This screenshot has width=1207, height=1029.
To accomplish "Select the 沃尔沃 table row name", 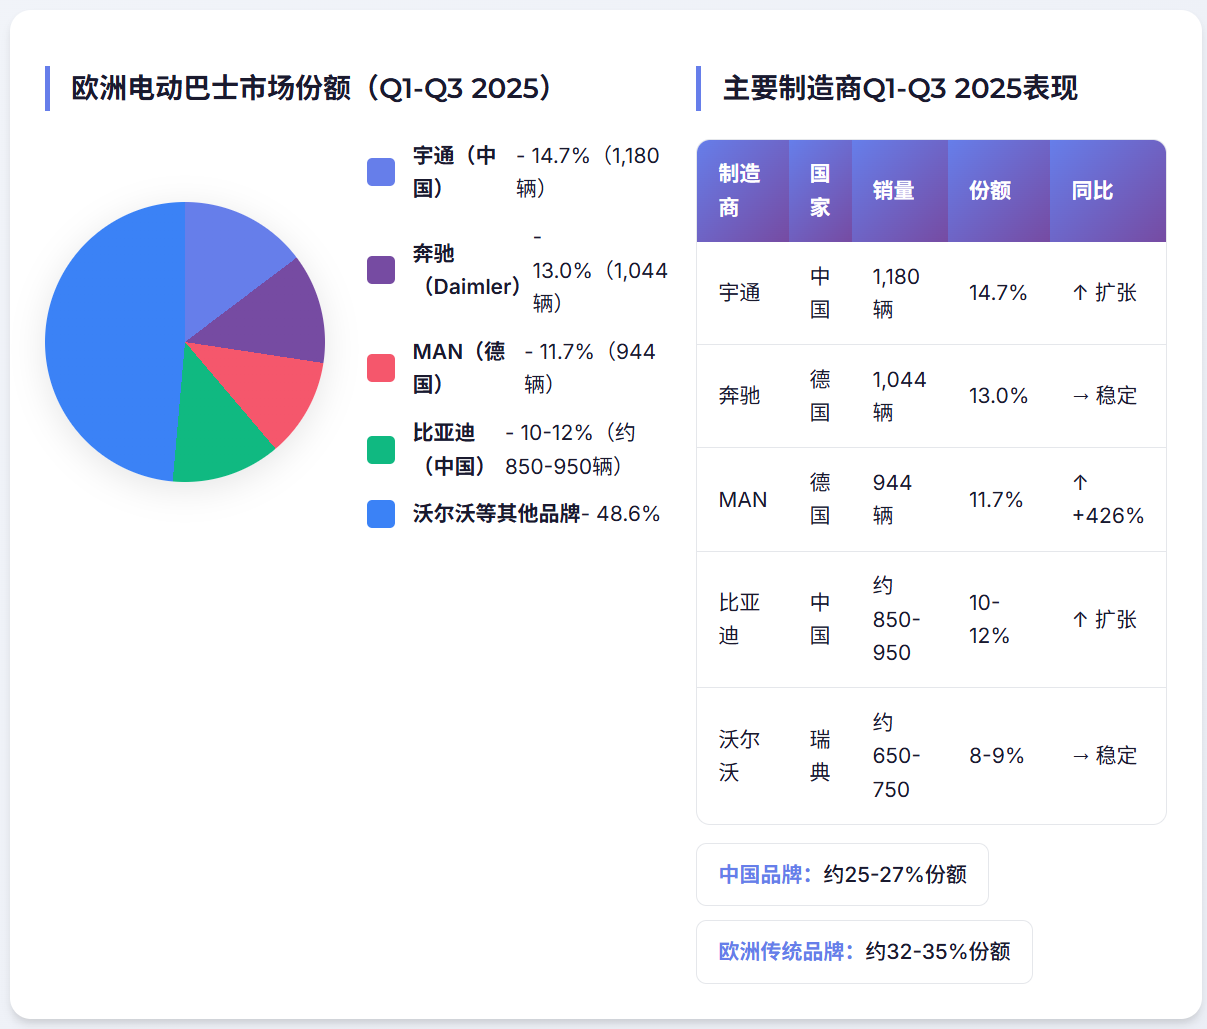I will tap(740, 755).
